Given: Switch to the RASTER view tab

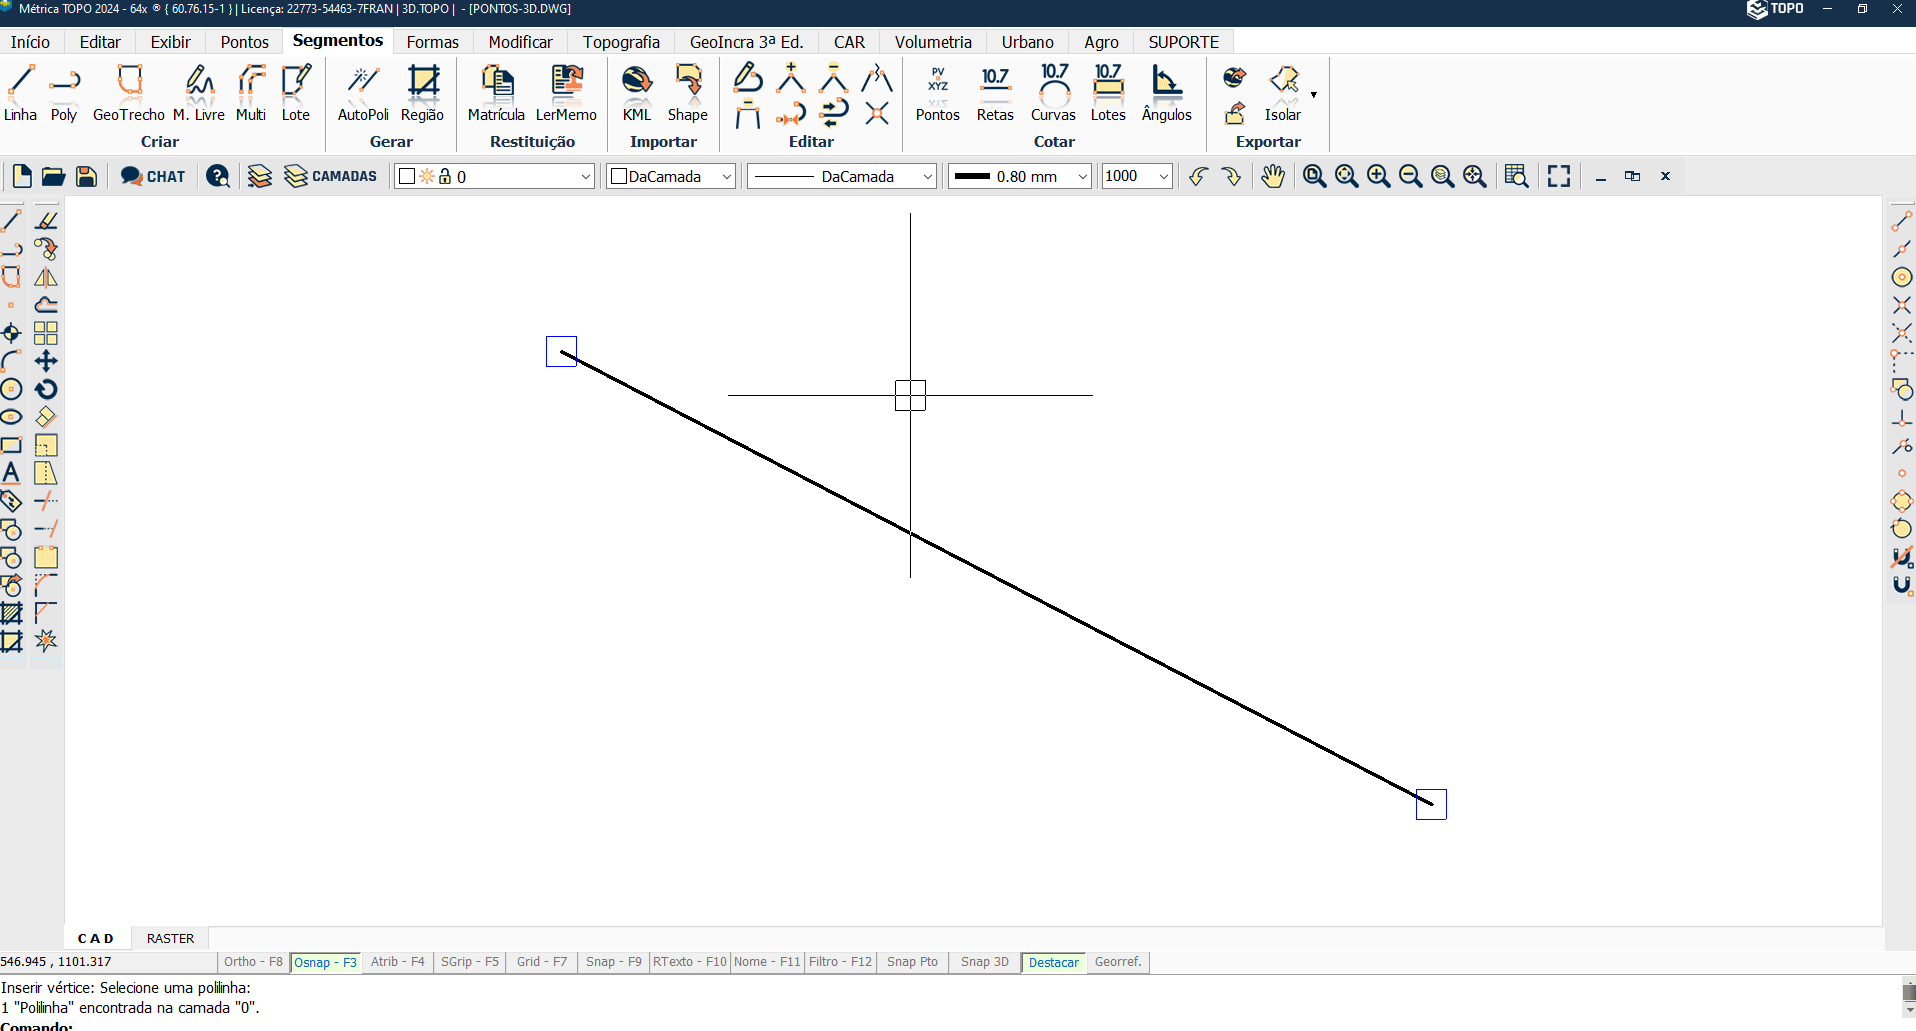Looking at the screenshot, I should [171, 938].
